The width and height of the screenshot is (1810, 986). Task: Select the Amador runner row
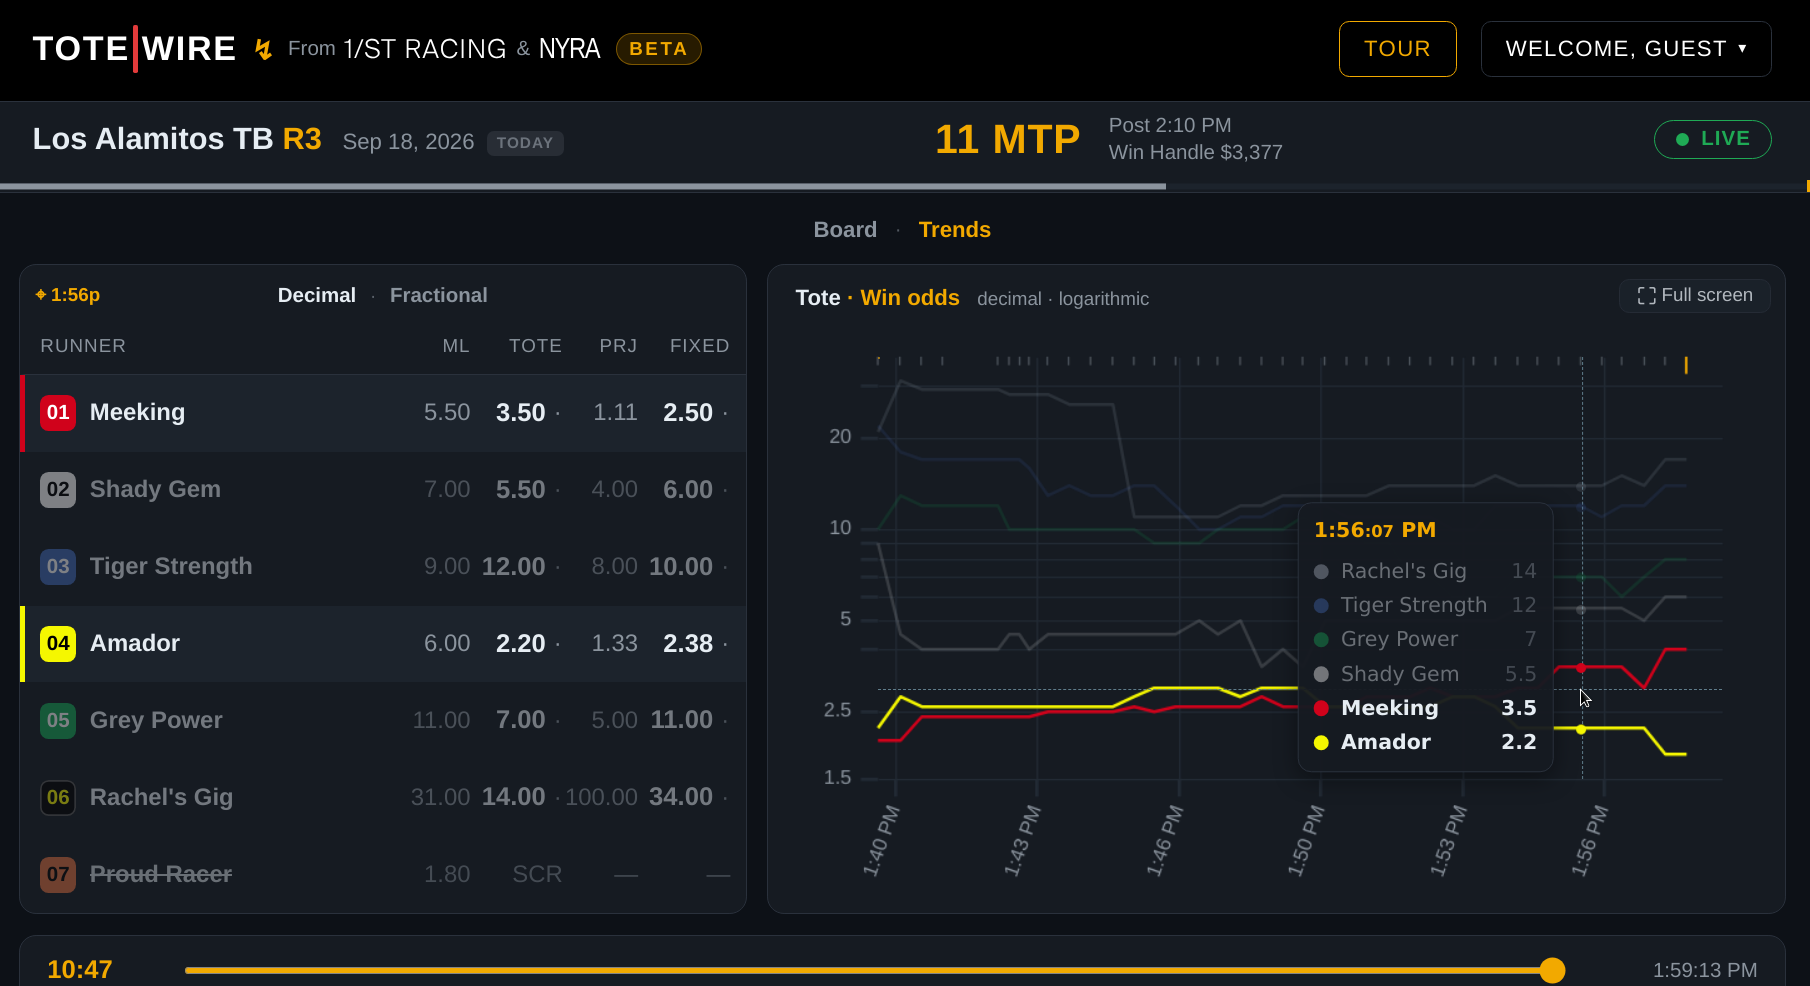[x=383, y=643]
